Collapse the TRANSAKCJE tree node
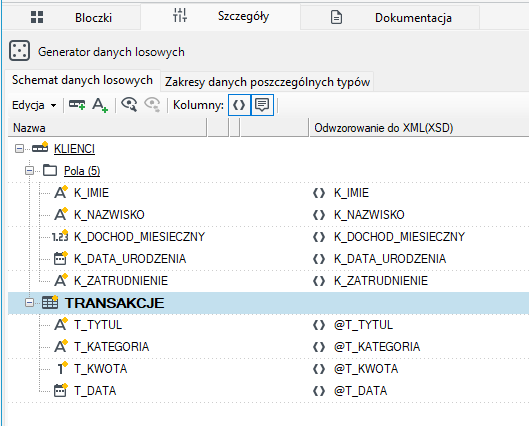The width and height of the screenshot is (529, 426). click(30, 303)
